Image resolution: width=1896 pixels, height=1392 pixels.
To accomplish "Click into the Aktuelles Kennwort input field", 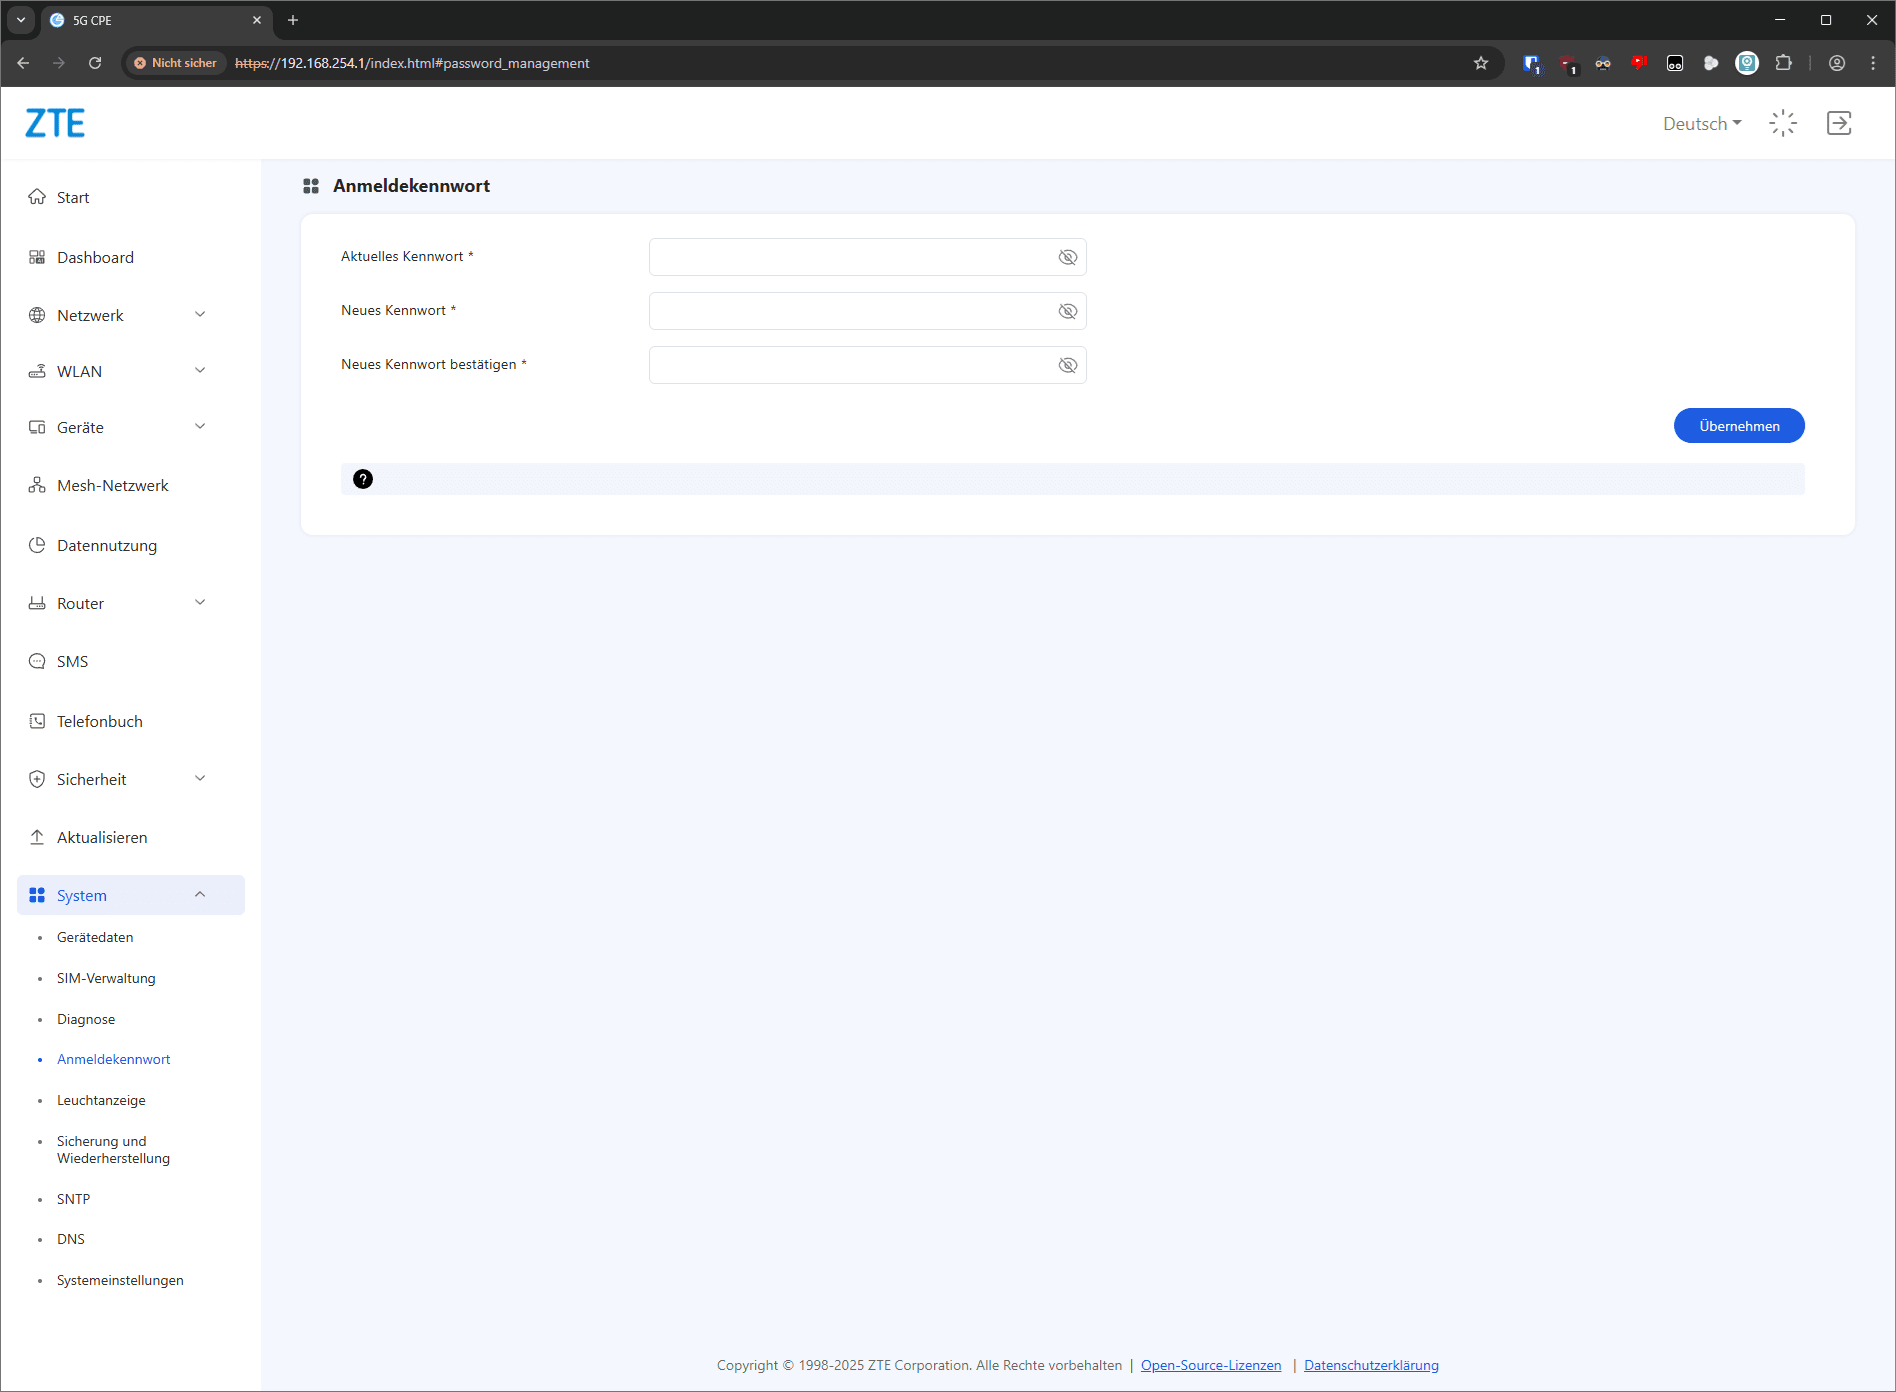I will [x=850, y=257].
